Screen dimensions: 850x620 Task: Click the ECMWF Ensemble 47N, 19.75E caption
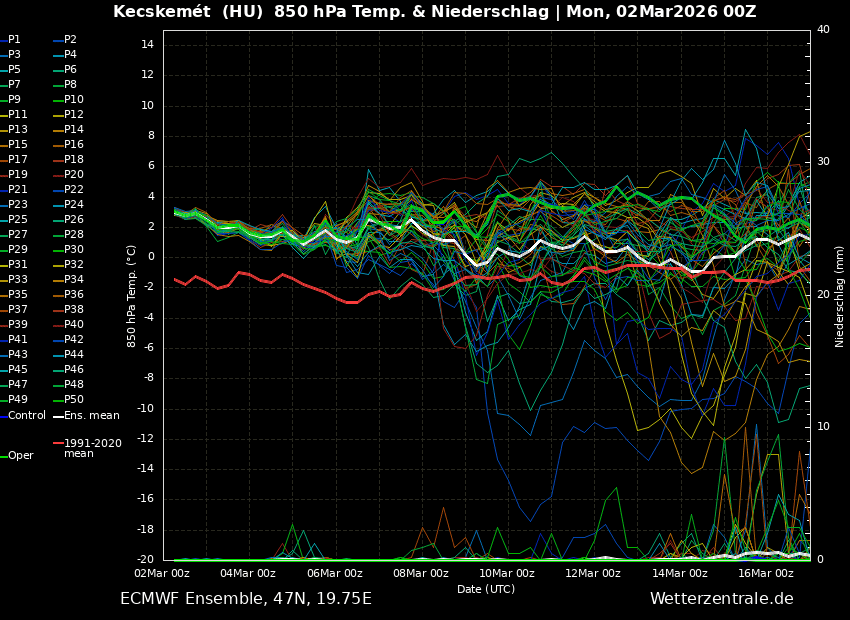[x=245, y=598]
